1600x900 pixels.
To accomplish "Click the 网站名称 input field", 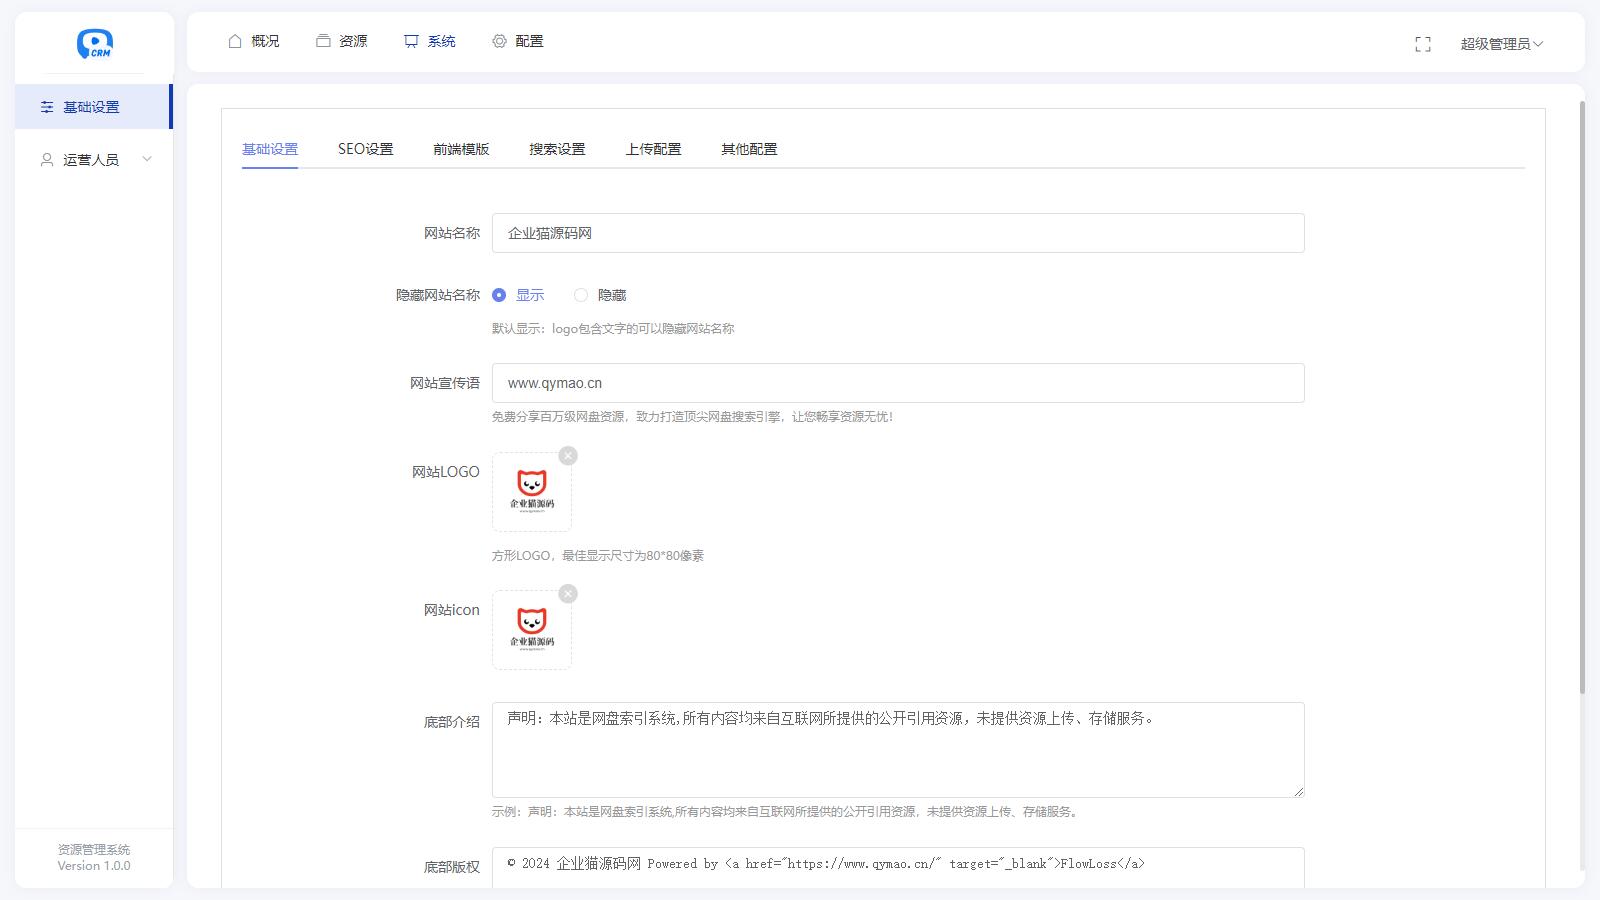I will click(x=897, y=233).
